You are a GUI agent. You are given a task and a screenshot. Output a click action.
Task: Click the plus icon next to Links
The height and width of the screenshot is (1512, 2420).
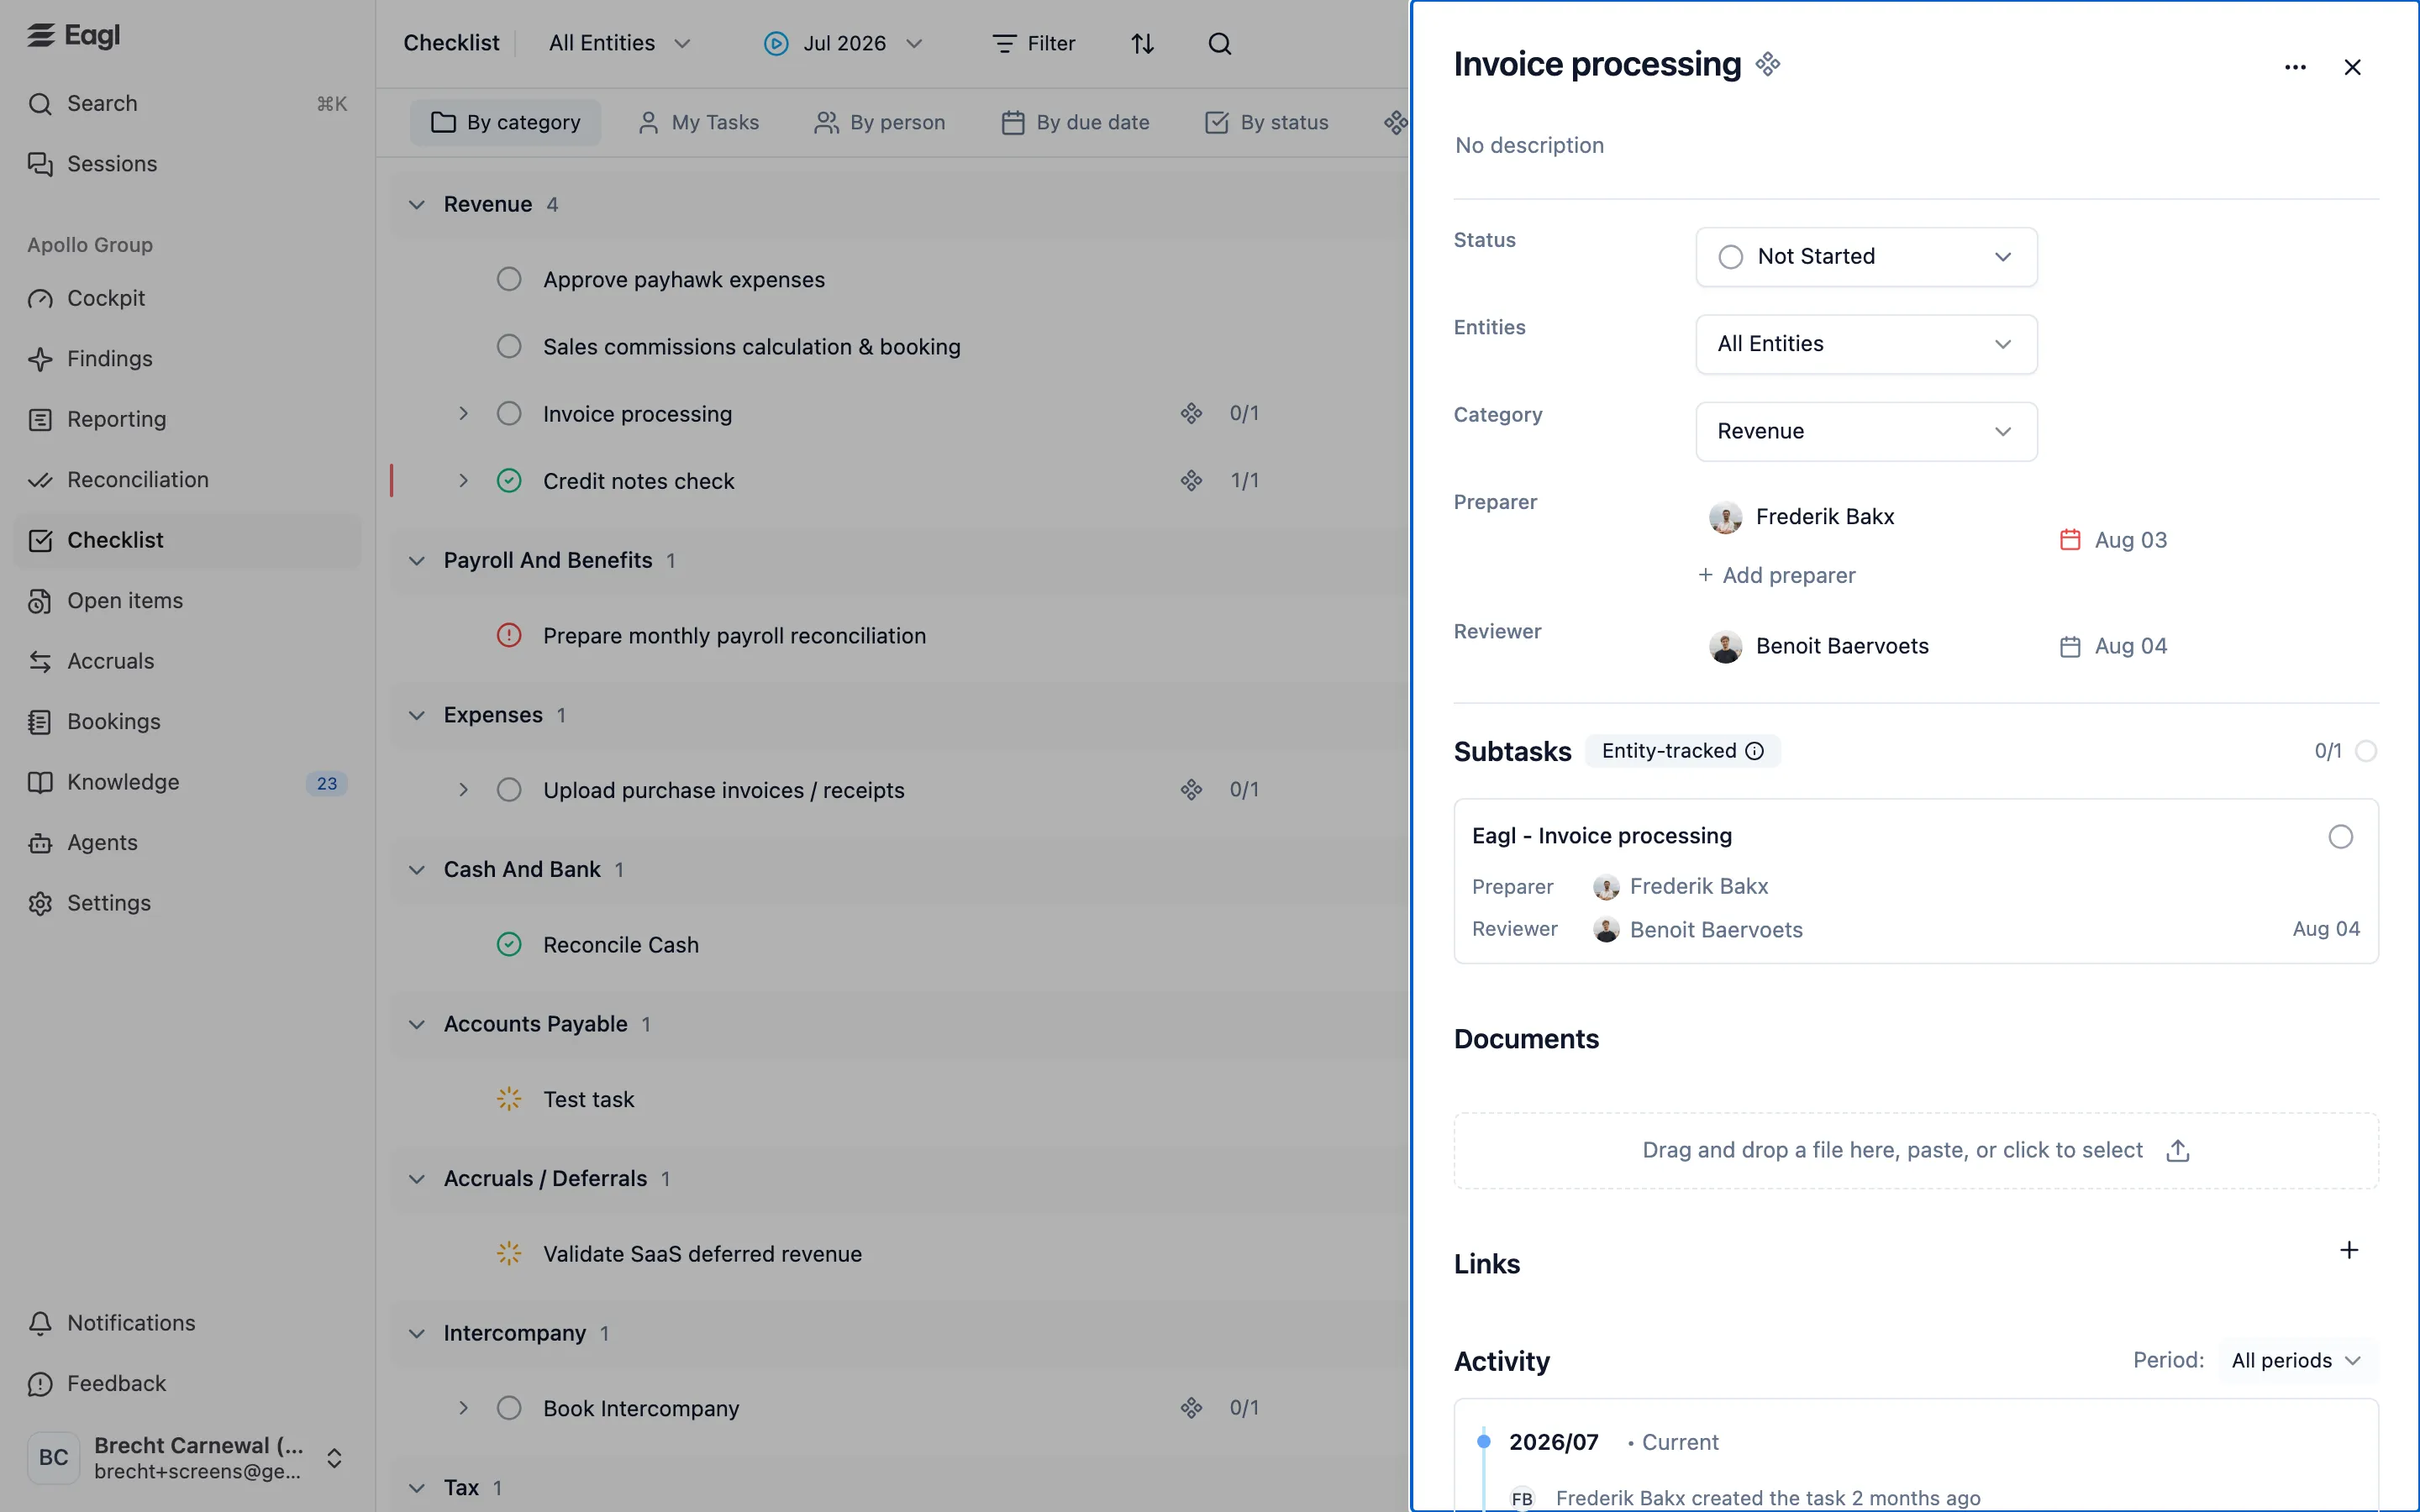coord(2349,1250)
